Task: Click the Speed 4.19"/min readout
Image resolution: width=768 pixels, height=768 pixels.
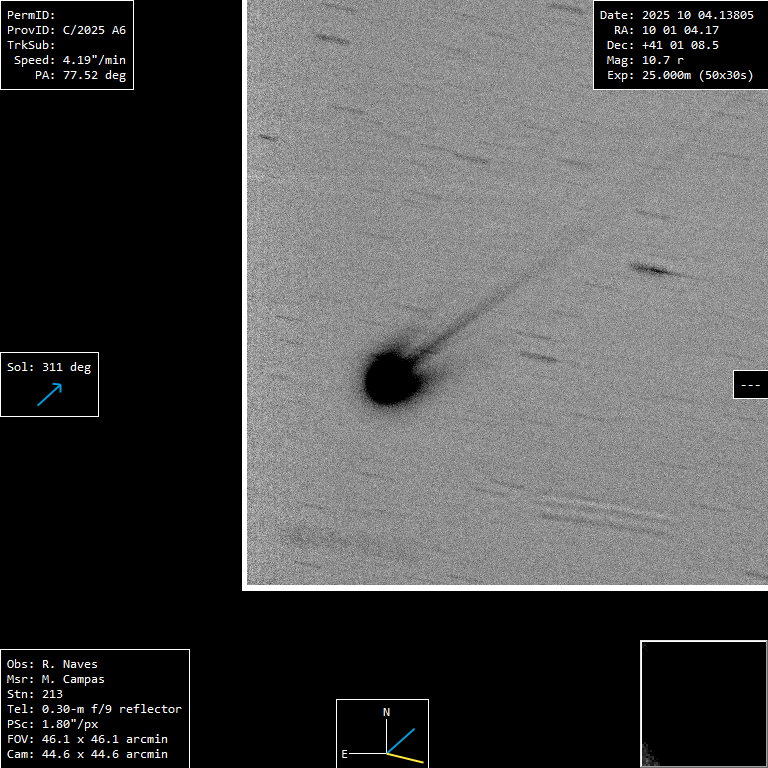Action: click(70, 60)
